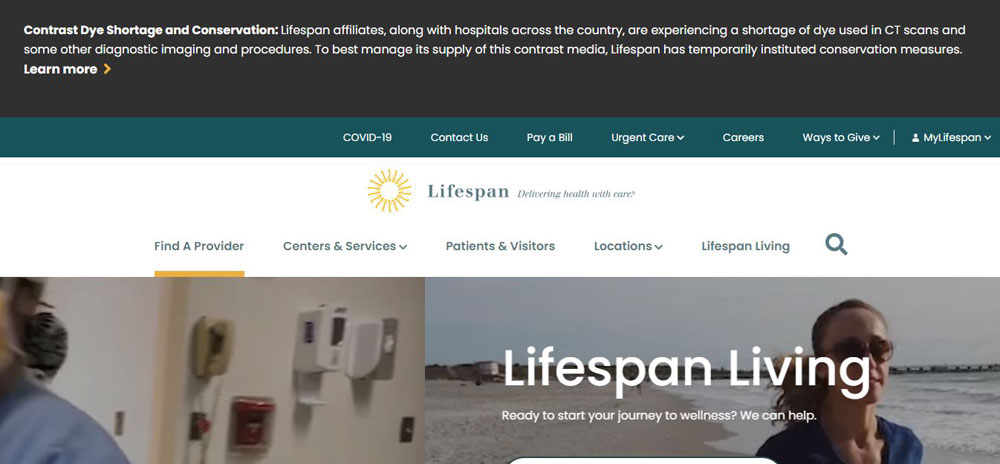Visit the Careers link

point(743,138)
